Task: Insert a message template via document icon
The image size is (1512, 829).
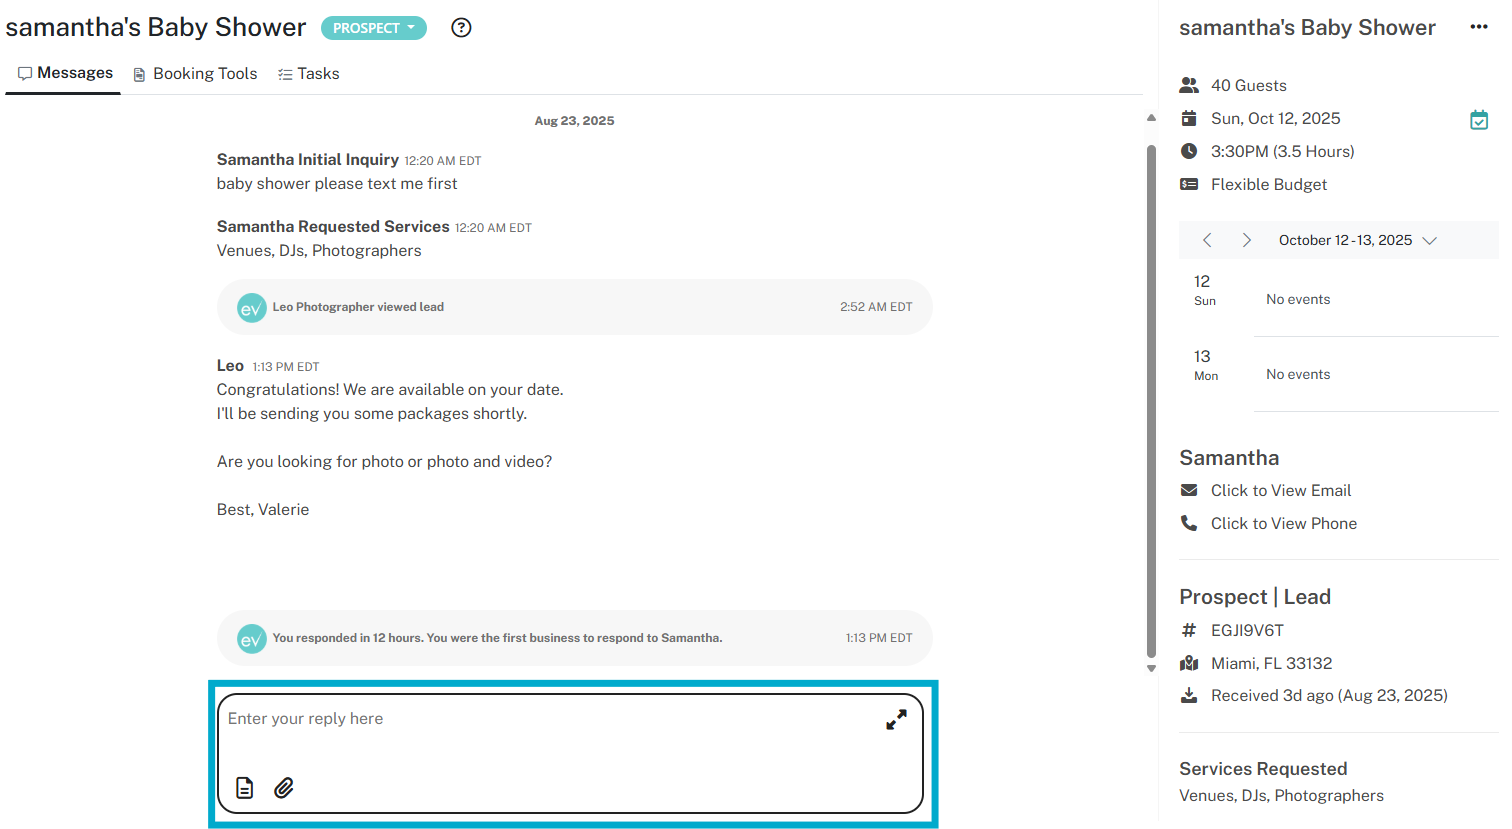Action: [245, 788]
